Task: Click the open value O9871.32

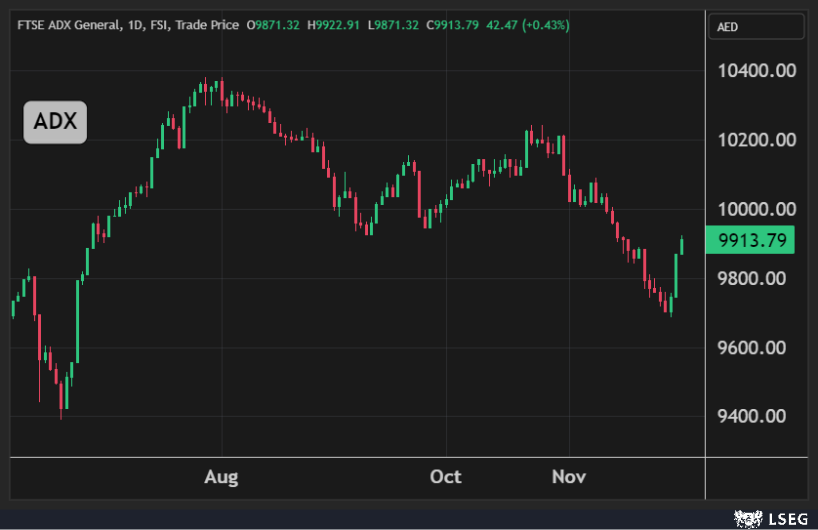Action: tap(276, 25)
